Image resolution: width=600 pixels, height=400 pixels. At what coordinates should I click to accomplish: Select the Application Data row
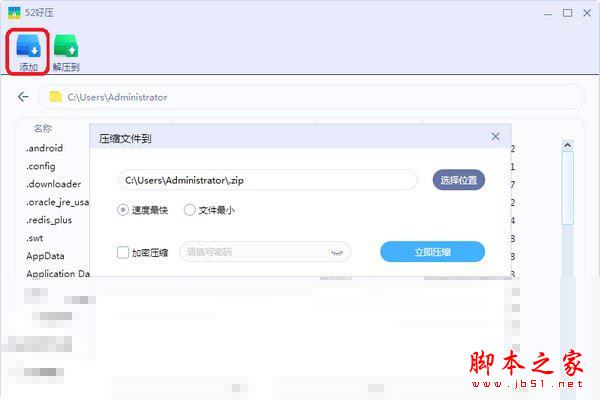57,273
